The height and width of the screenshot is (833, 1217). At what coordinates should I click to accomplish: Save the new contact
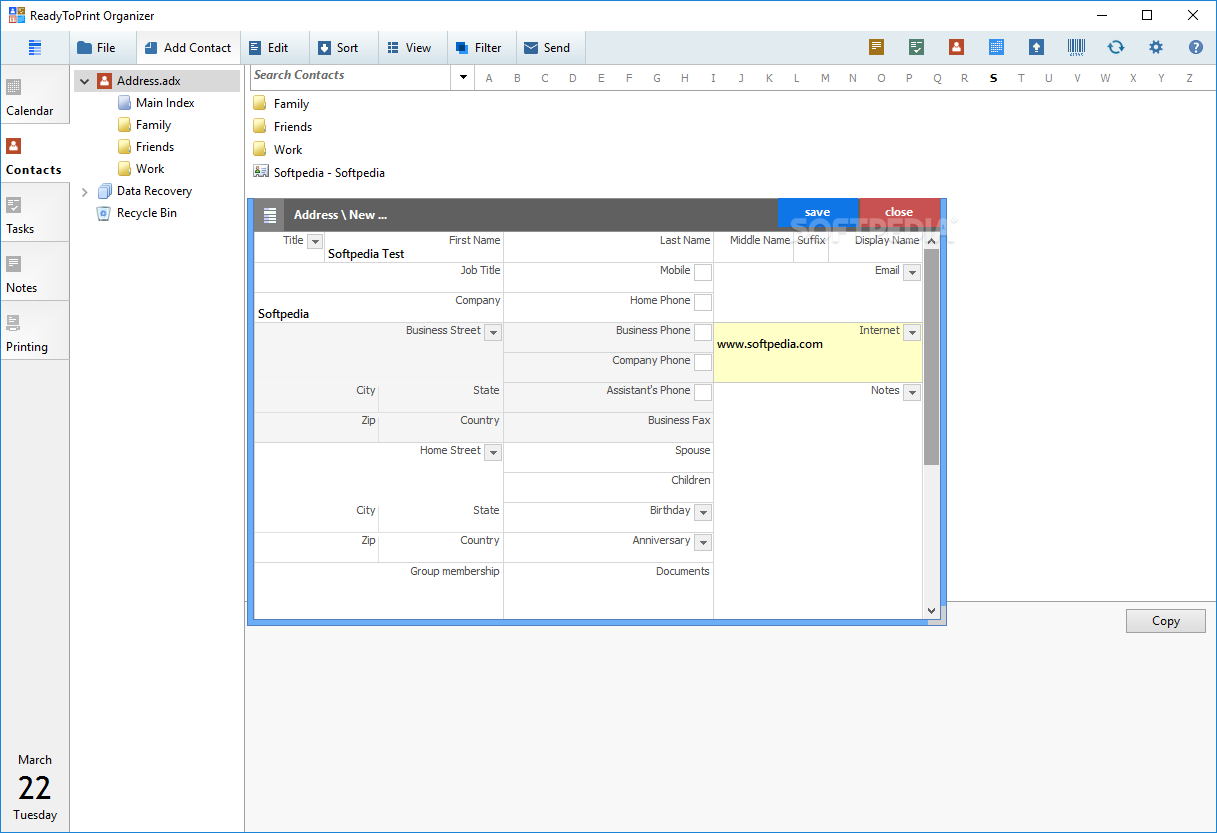coord(818,212)
